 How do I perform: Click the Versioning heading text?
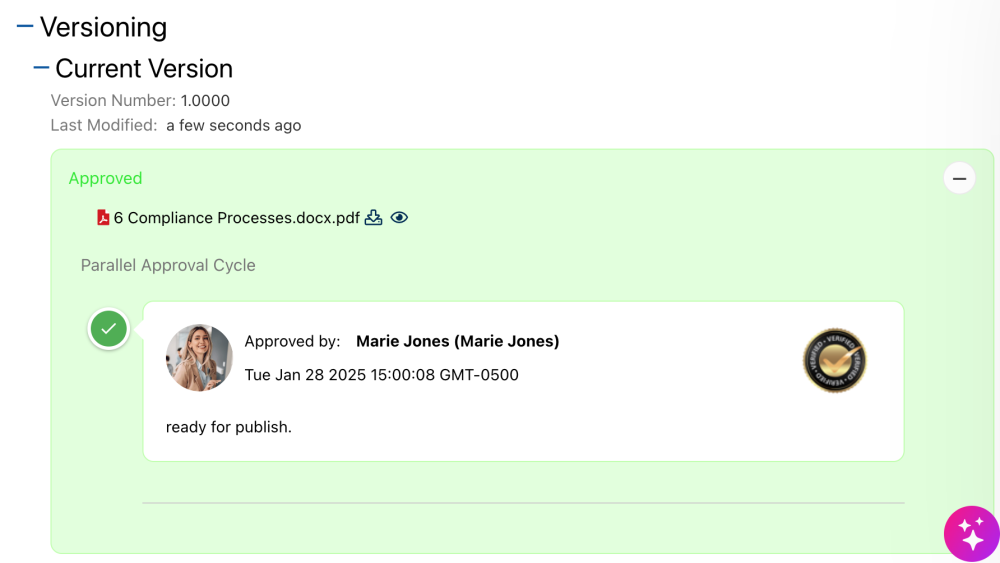pos(103,27)
